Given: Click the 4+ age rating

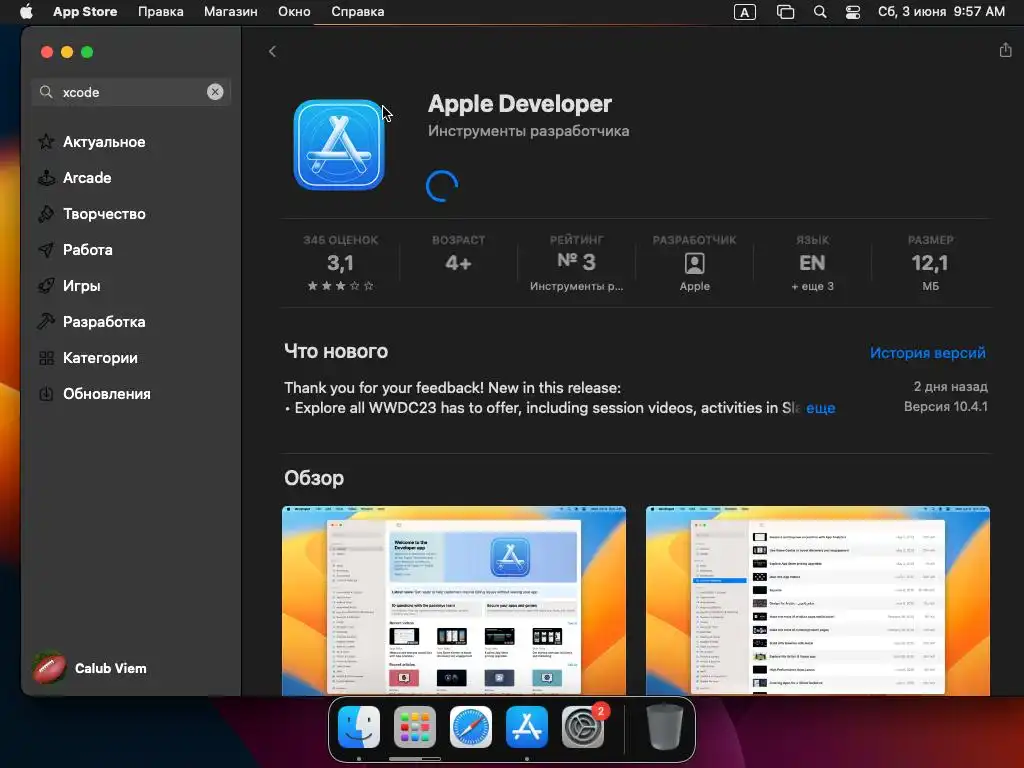Looking at the screenshot, I should tap(458, 263).
